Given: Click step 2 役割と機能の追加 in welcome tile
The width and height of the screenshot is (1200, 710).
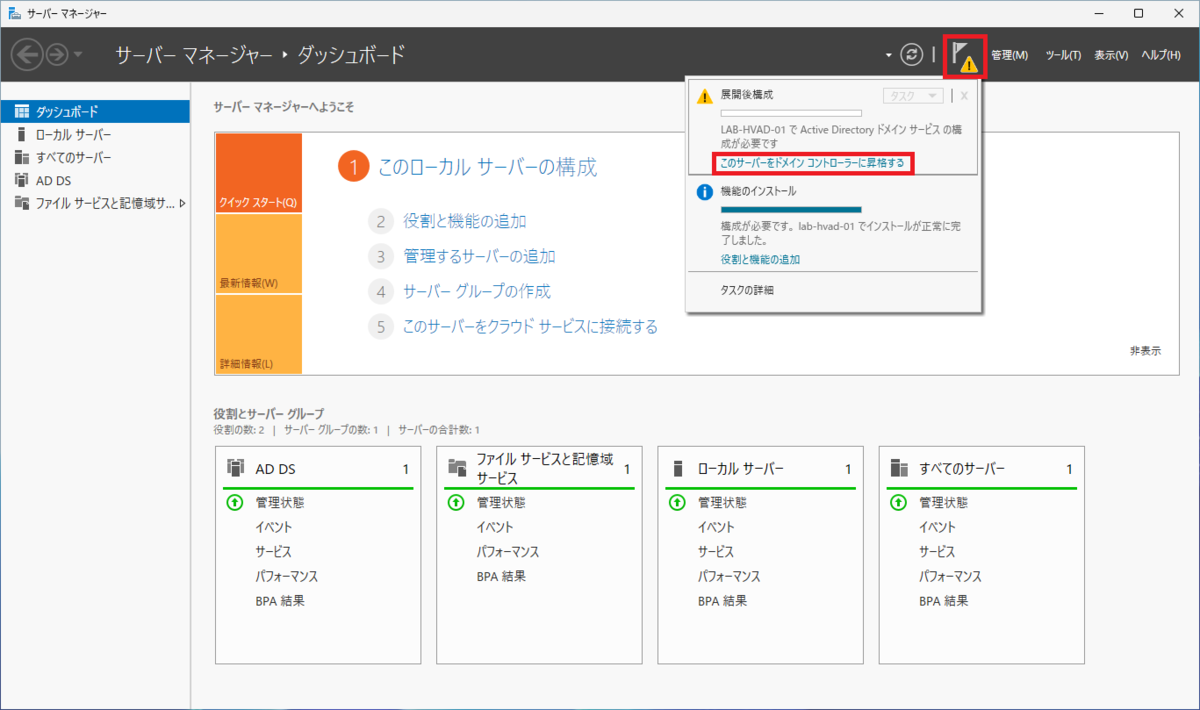Looking at the screenshot, I should [464, 221].
